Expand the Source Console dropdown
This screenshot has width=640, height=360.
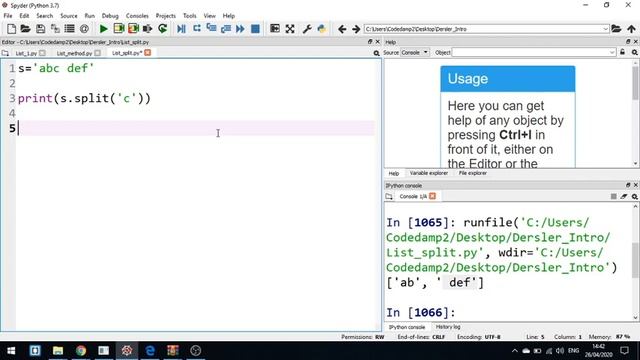click(414, 52)
